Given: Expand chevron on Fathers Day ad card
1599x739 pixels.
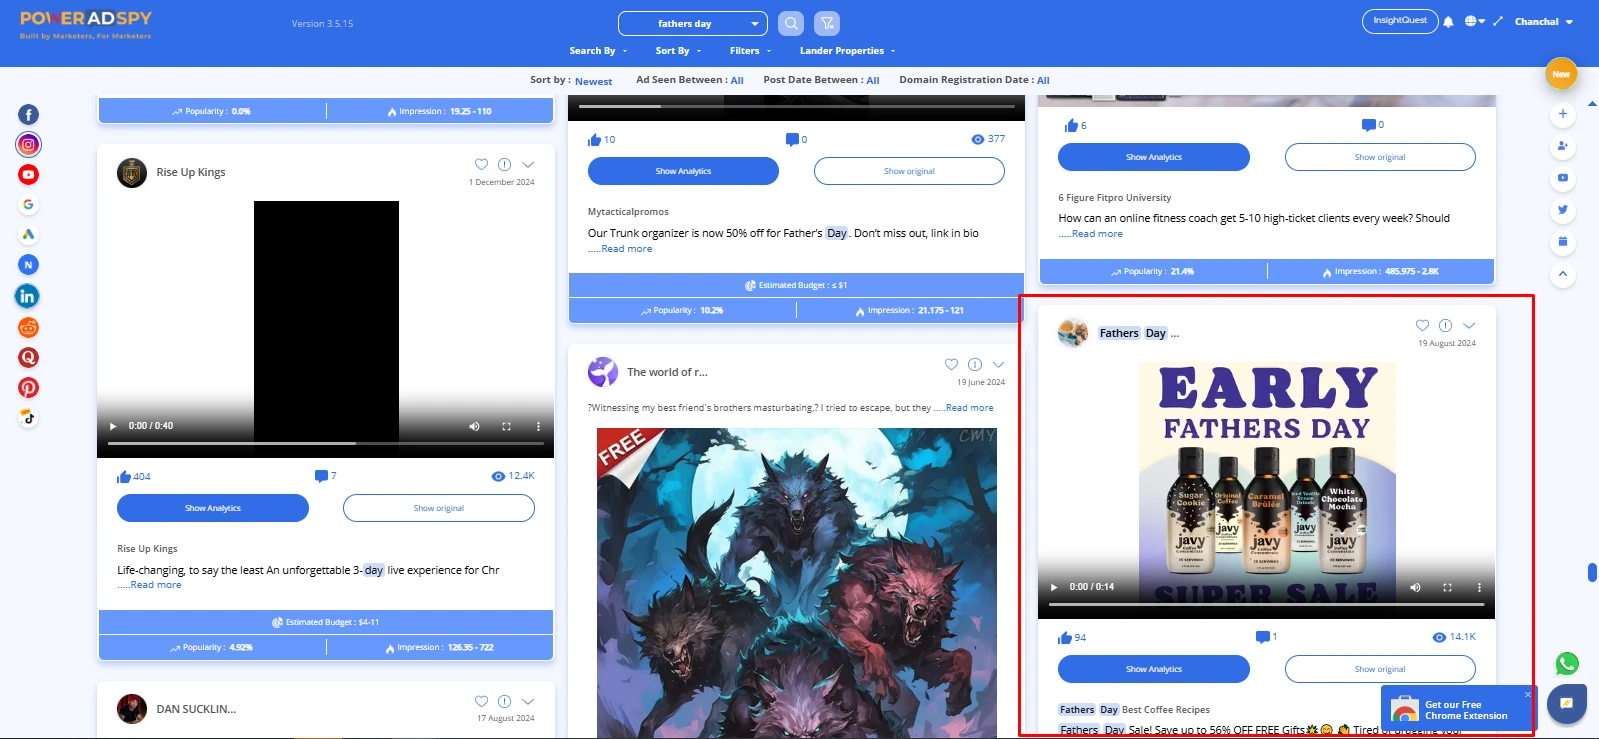Looking at the screenshot, I should coord(1469,325).
